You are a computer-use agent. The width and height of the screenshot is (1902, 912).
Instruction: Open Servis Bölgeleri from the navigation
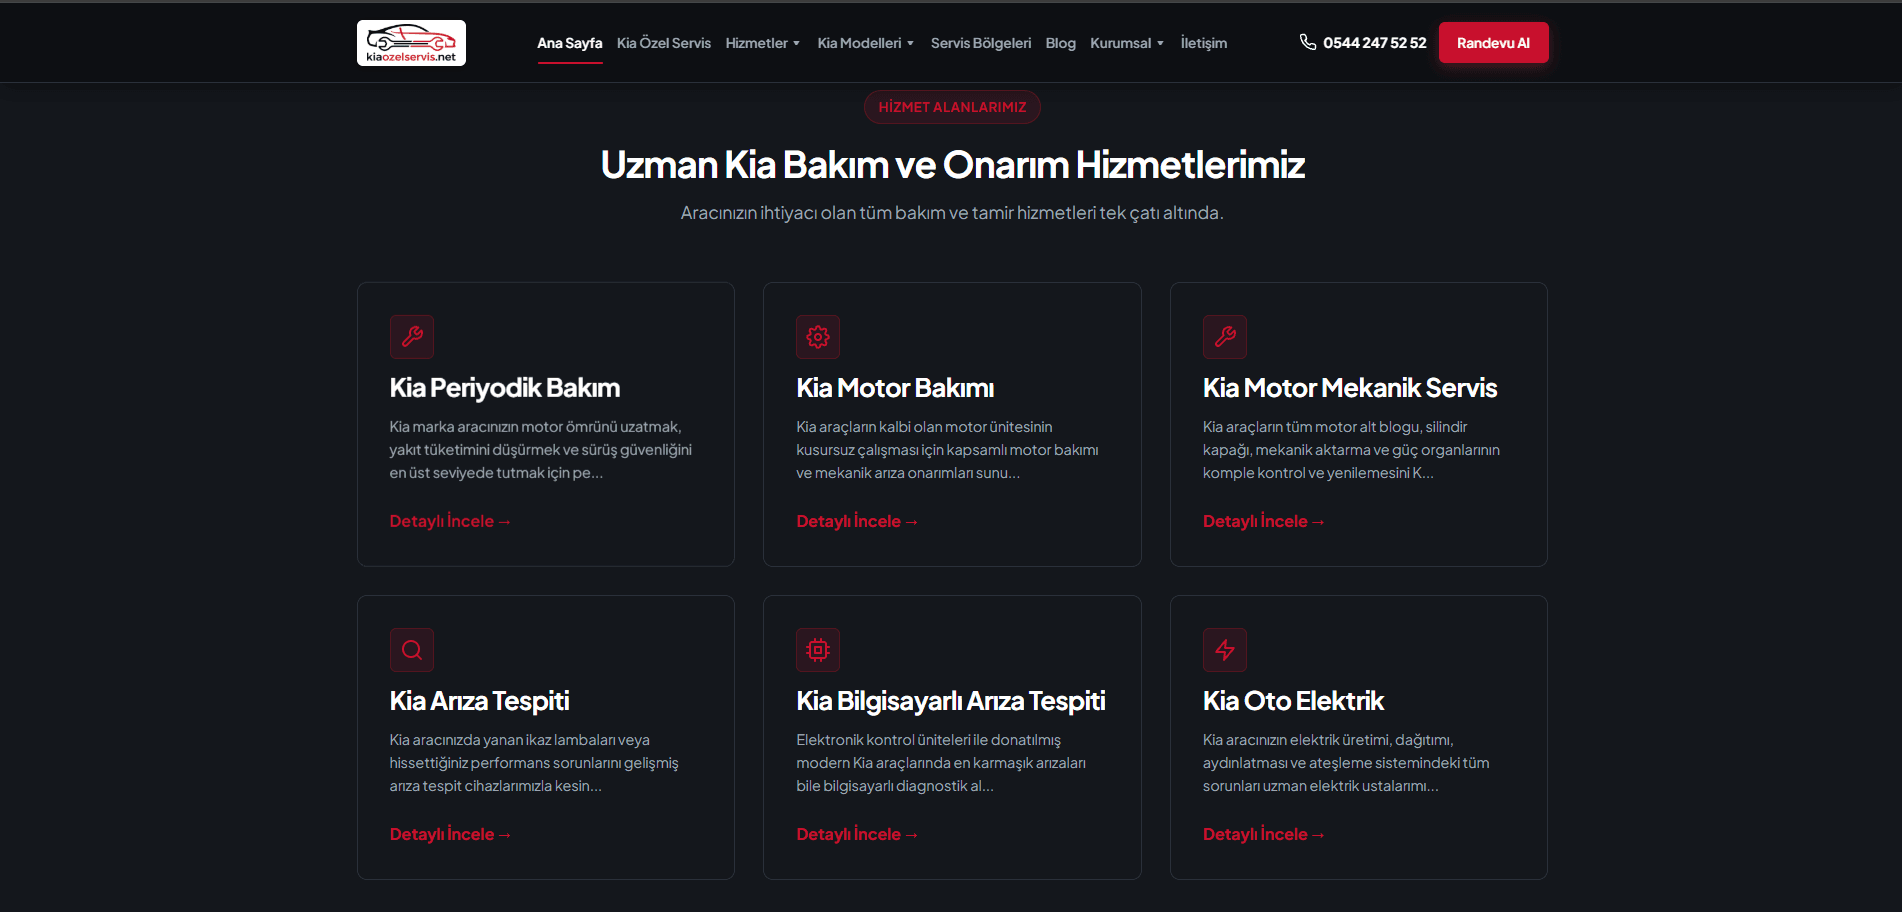(x=981, y=43)
